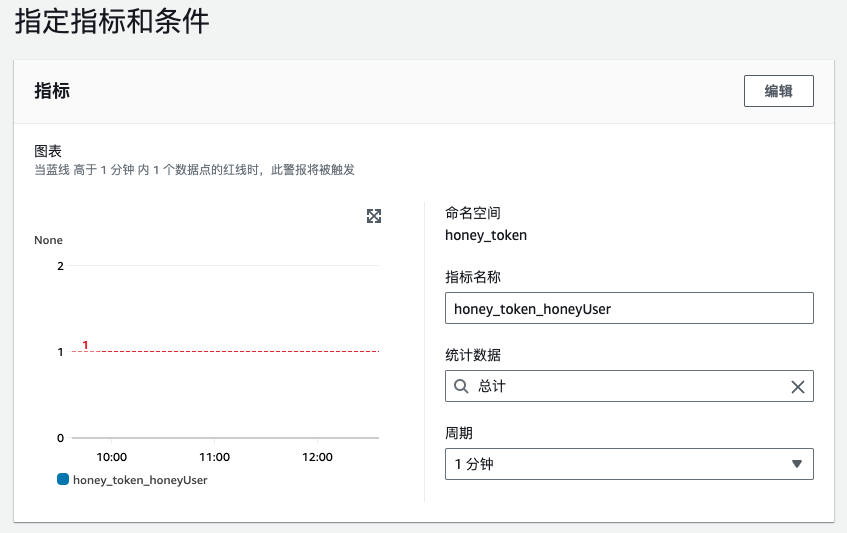Click the 11:00 time axis label
The image size is (847, 533).
click(214, 457)
